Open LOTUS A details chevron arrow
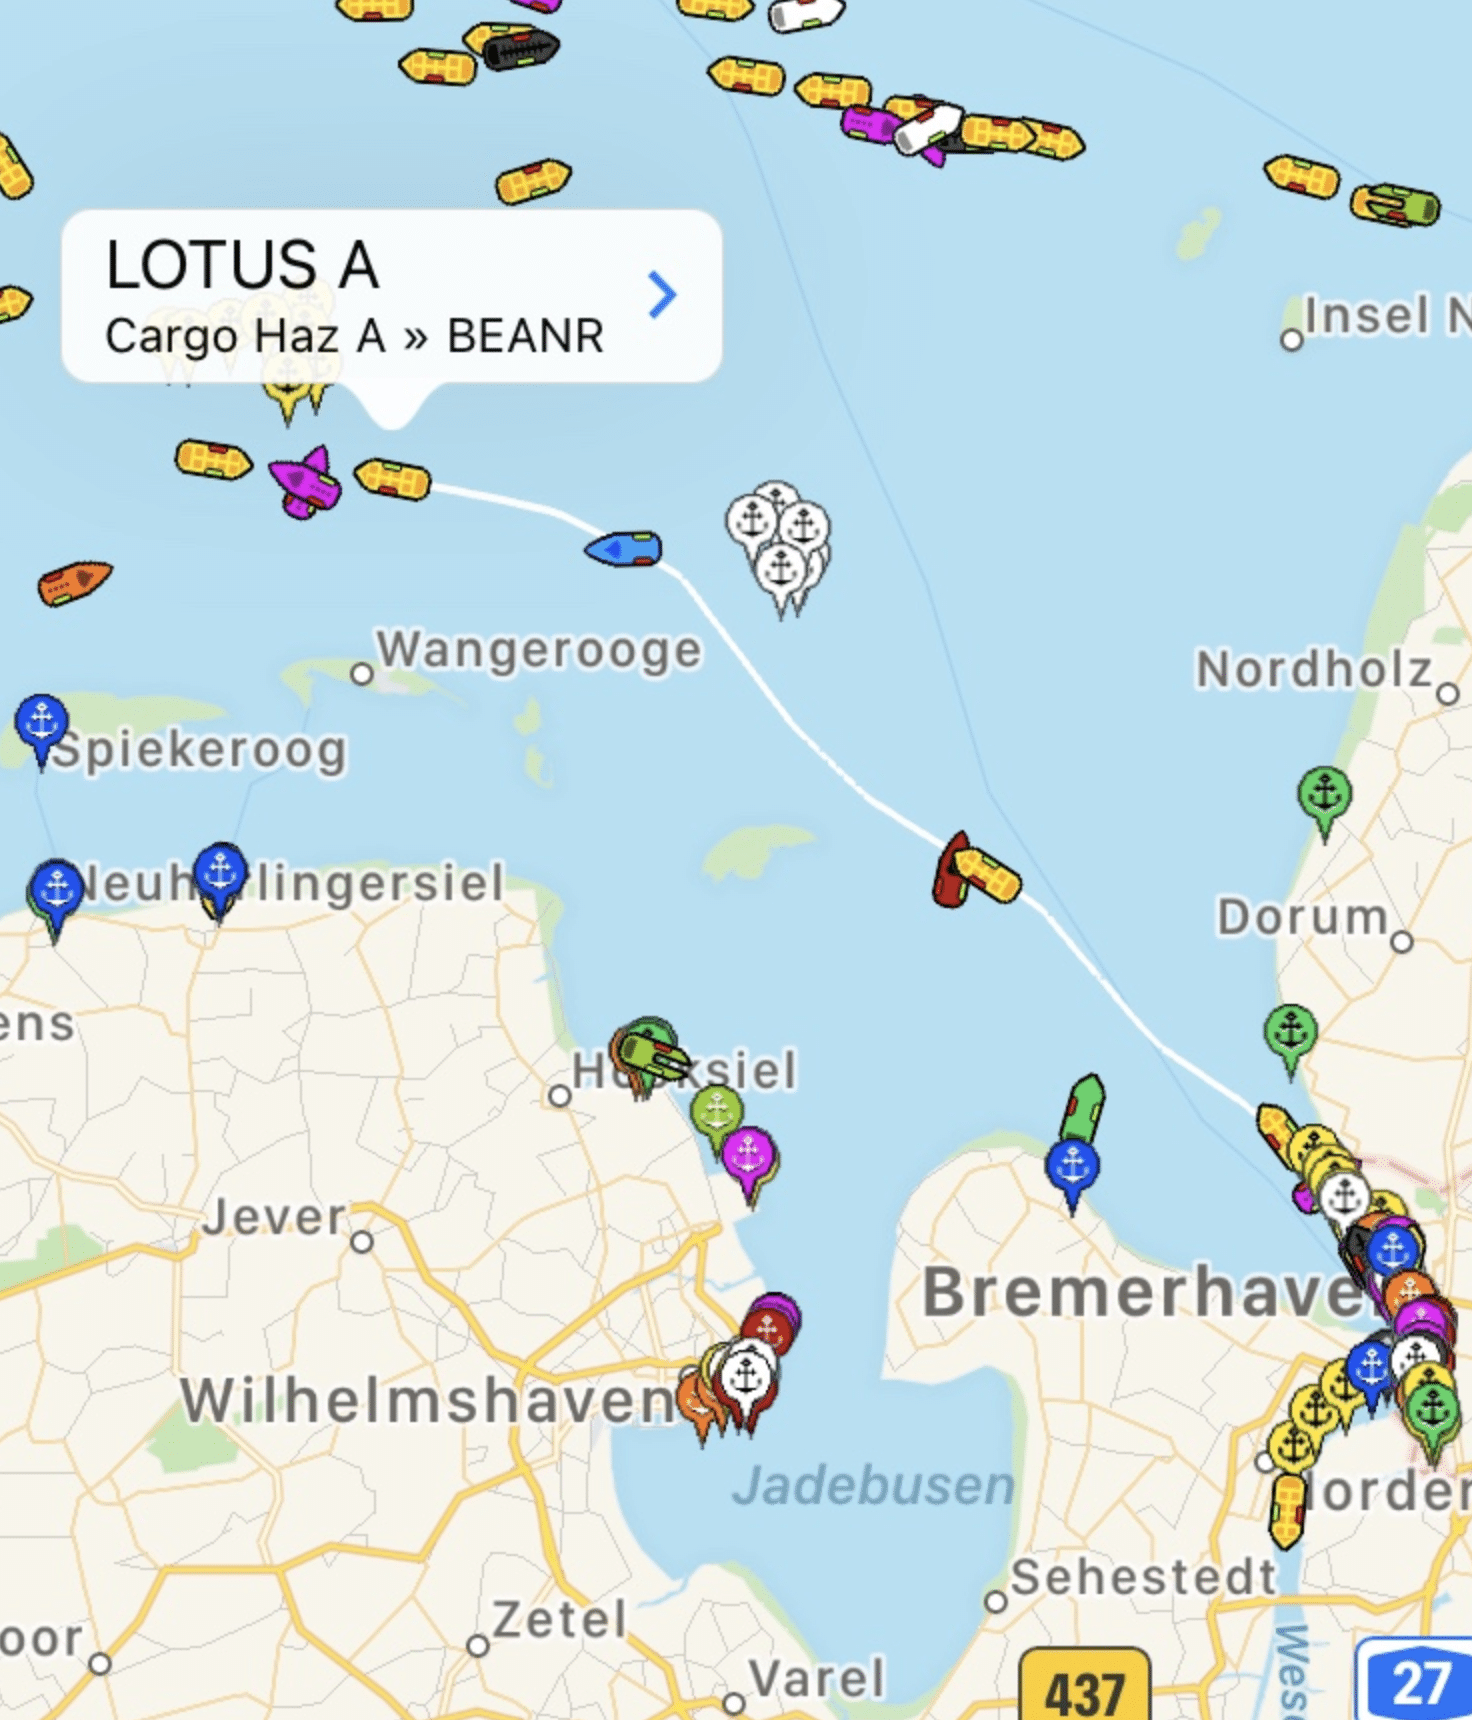The width and height of the screenshot is (1472, 1720). 662,295
